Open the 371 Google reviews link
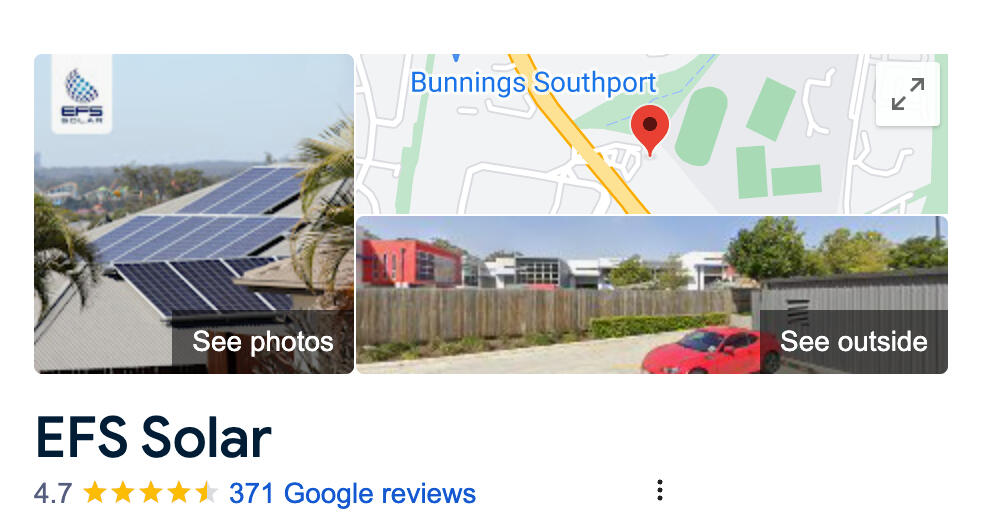Screen dimensions: 992x528 (352, 493)
